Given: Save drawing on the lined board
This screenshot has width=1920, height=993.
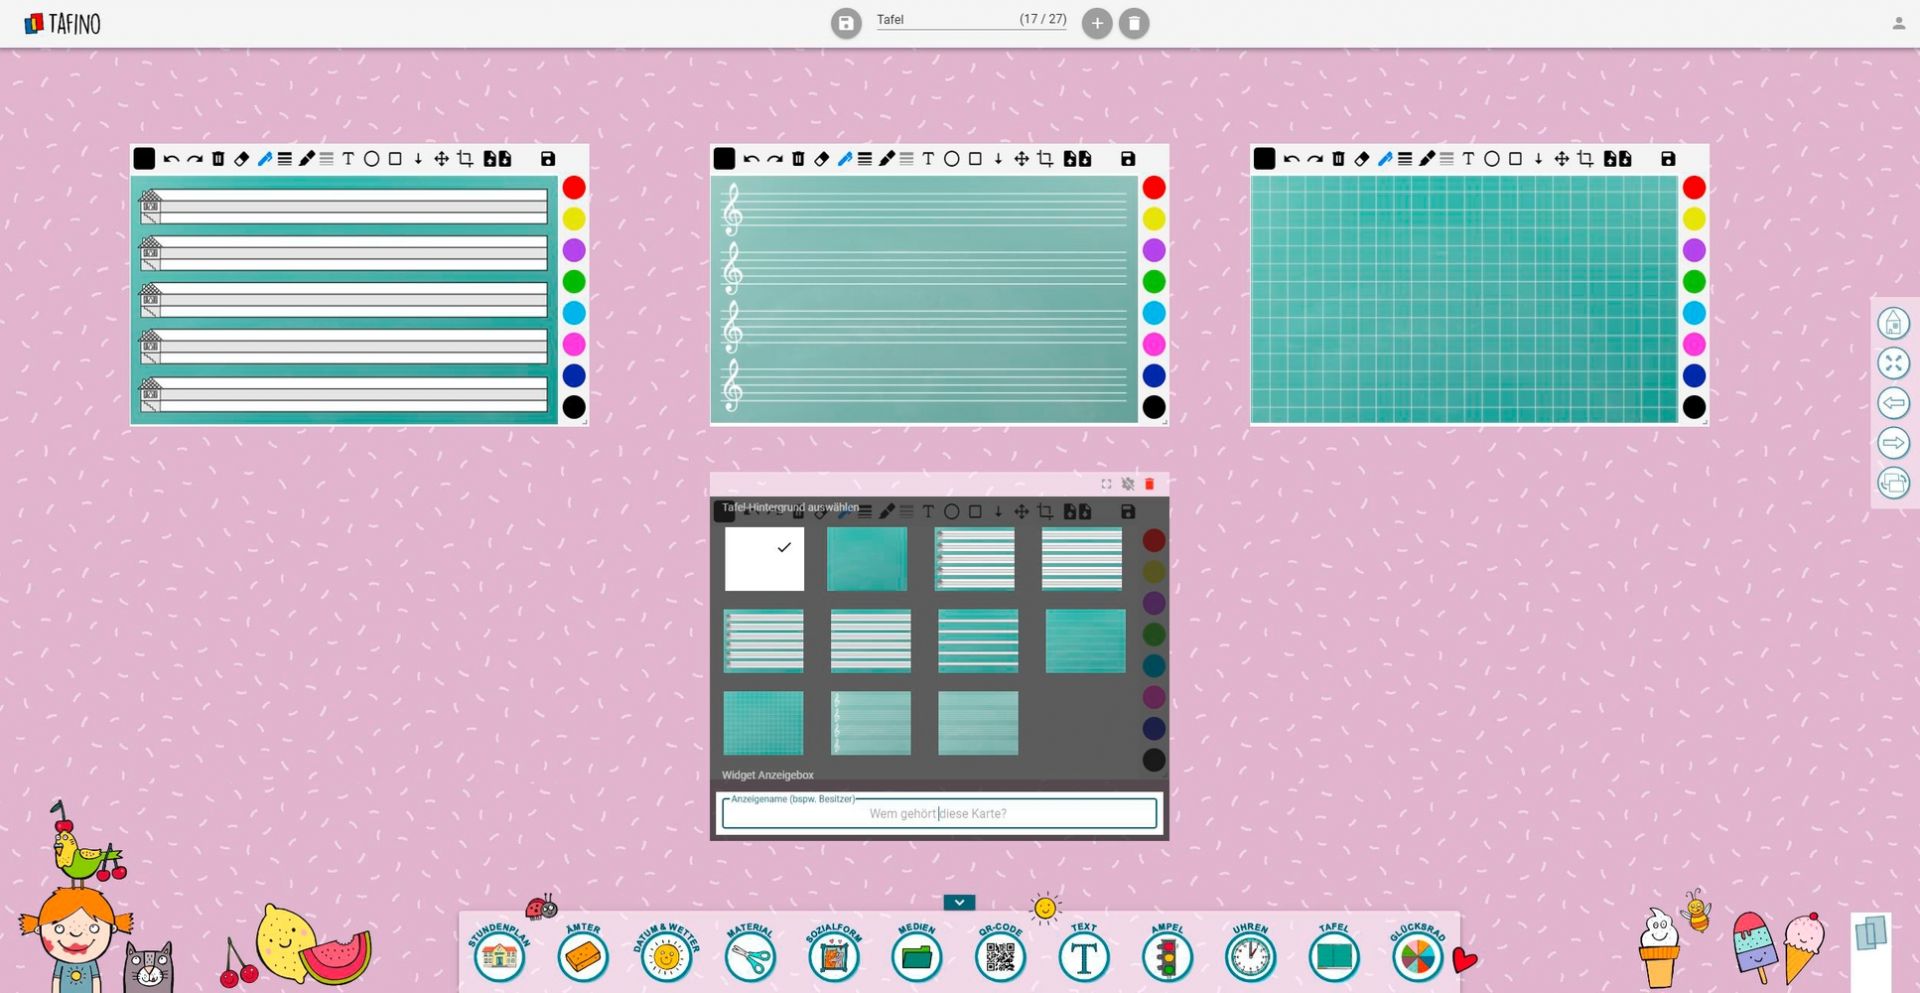Looking at the screenshot, I should coord(548,159).
